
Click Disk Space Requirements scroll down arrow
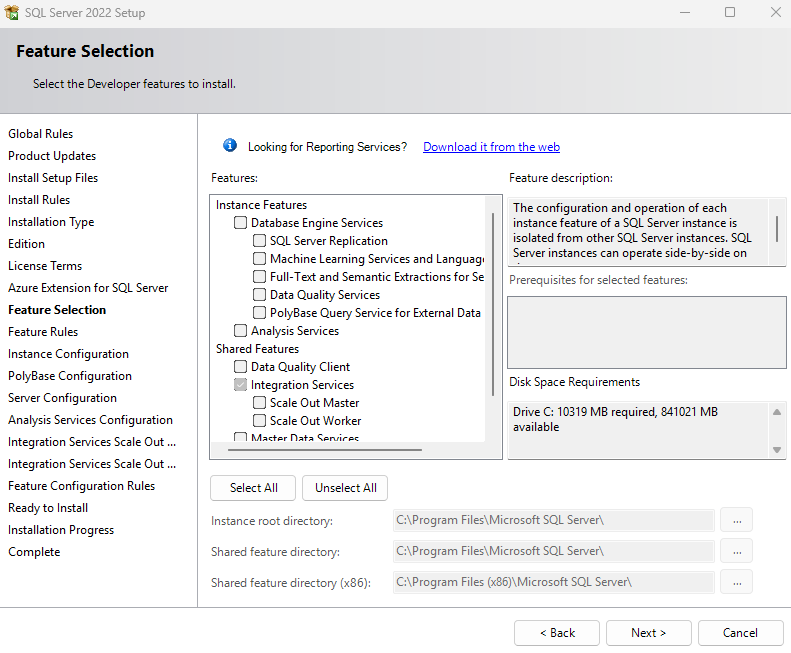pos(777,450)
